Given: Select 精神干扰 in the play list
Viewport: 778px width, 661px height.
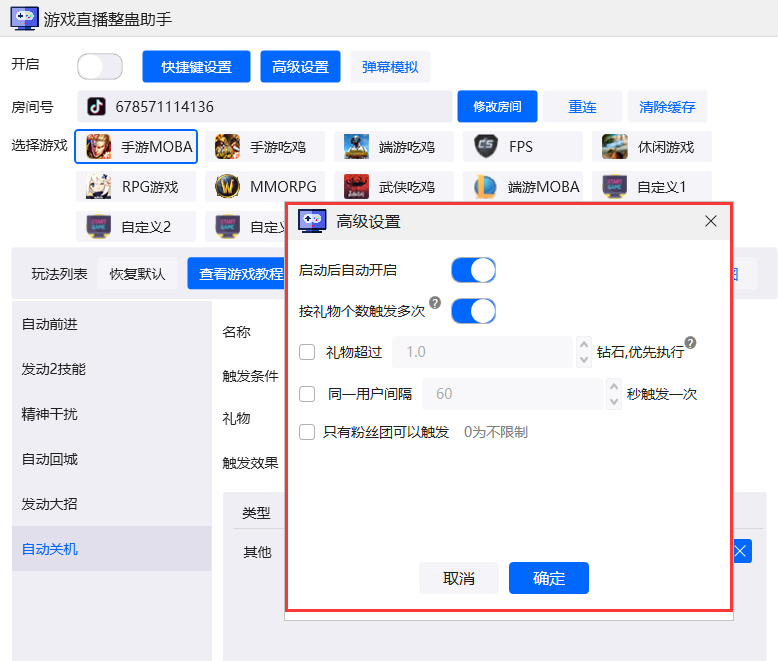Looking at the screenshot, I should tap(112, 414).
